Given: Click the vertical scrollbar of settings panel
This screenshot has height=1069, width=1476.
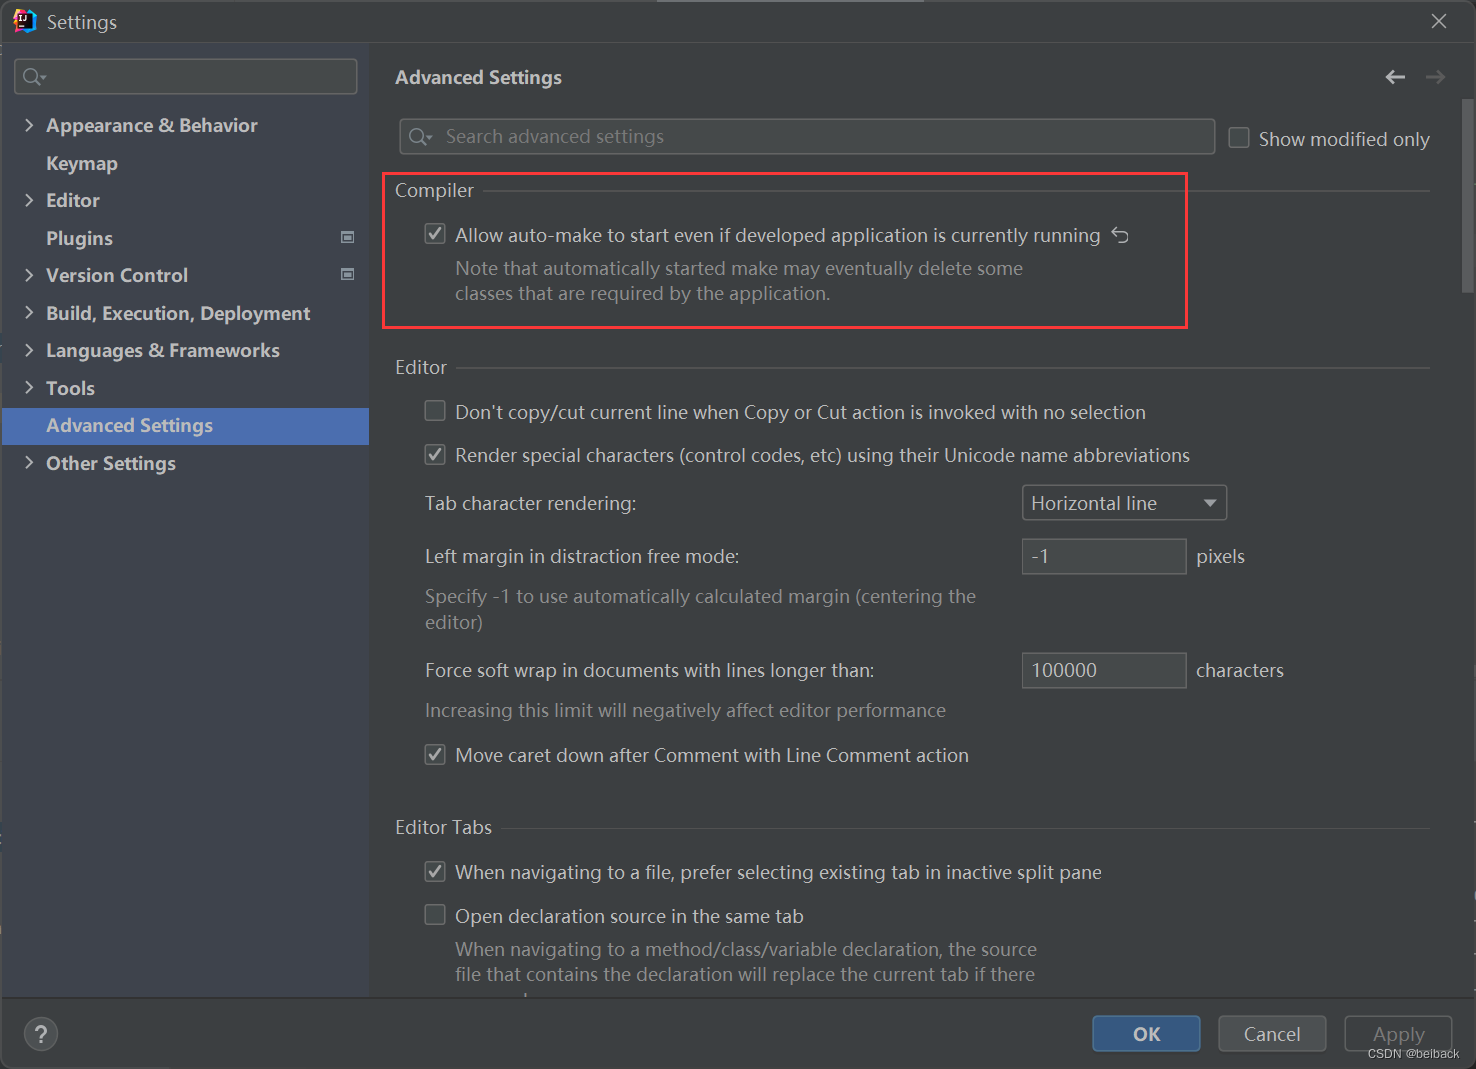Looking at the screenshot, I should pyautogui.click(x=1468, y=195).
